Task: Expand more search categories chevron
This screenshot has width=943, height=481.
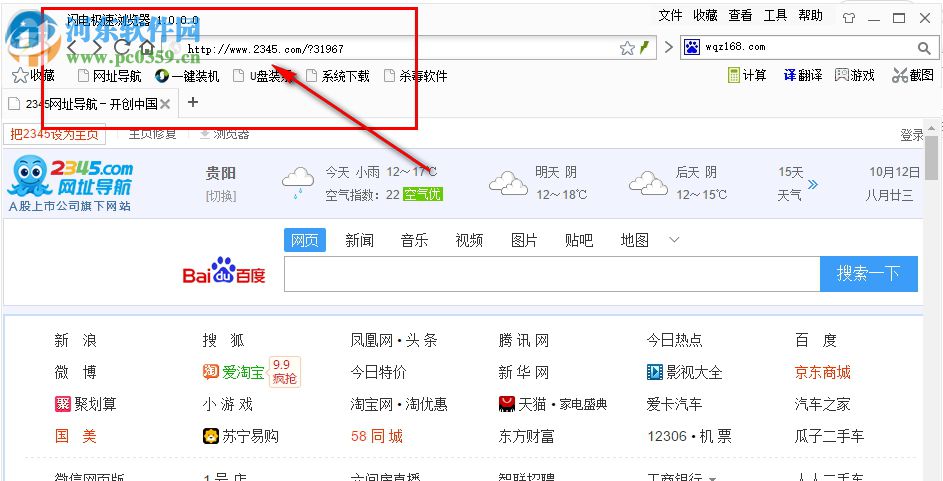Action: click(674, 240)
